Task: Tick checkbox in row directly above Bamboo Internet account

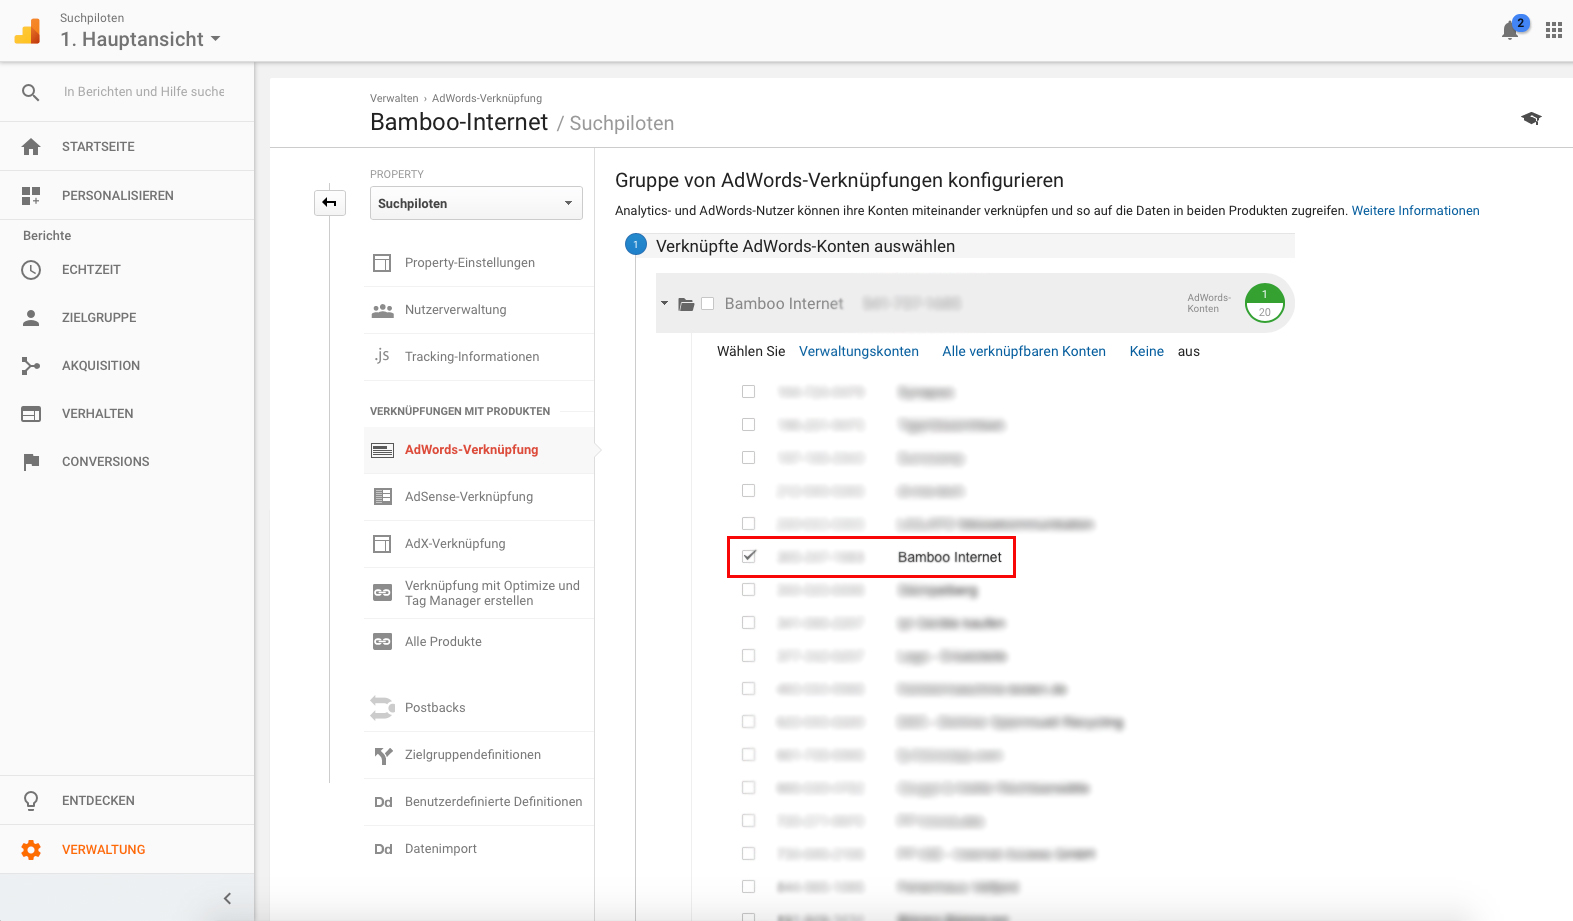Action: (748, 524)
